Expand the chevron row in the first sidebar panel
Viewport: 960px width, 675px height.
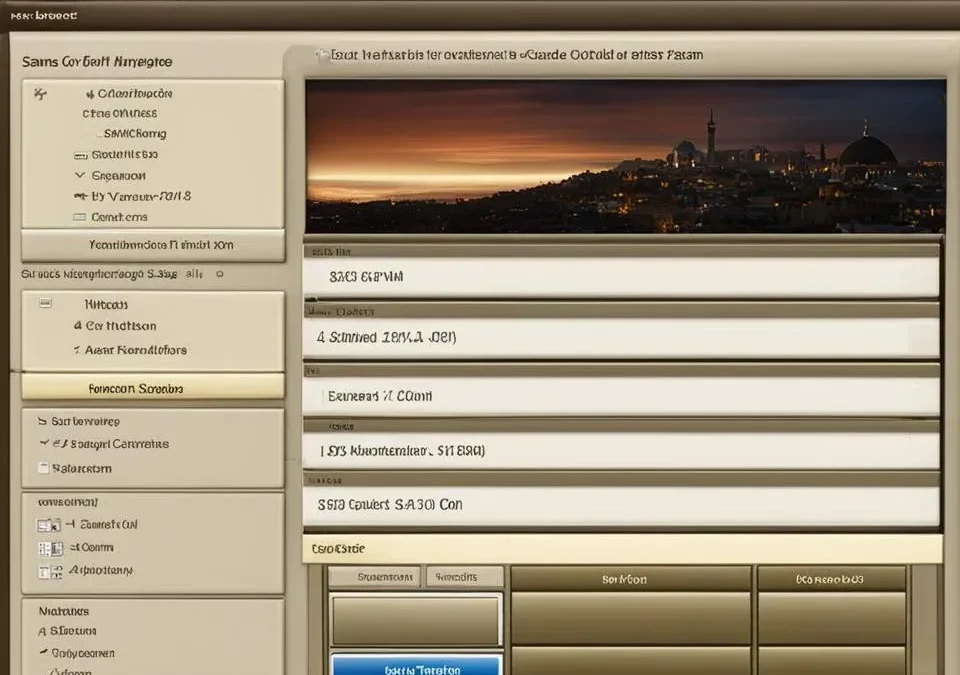[80, 176]
